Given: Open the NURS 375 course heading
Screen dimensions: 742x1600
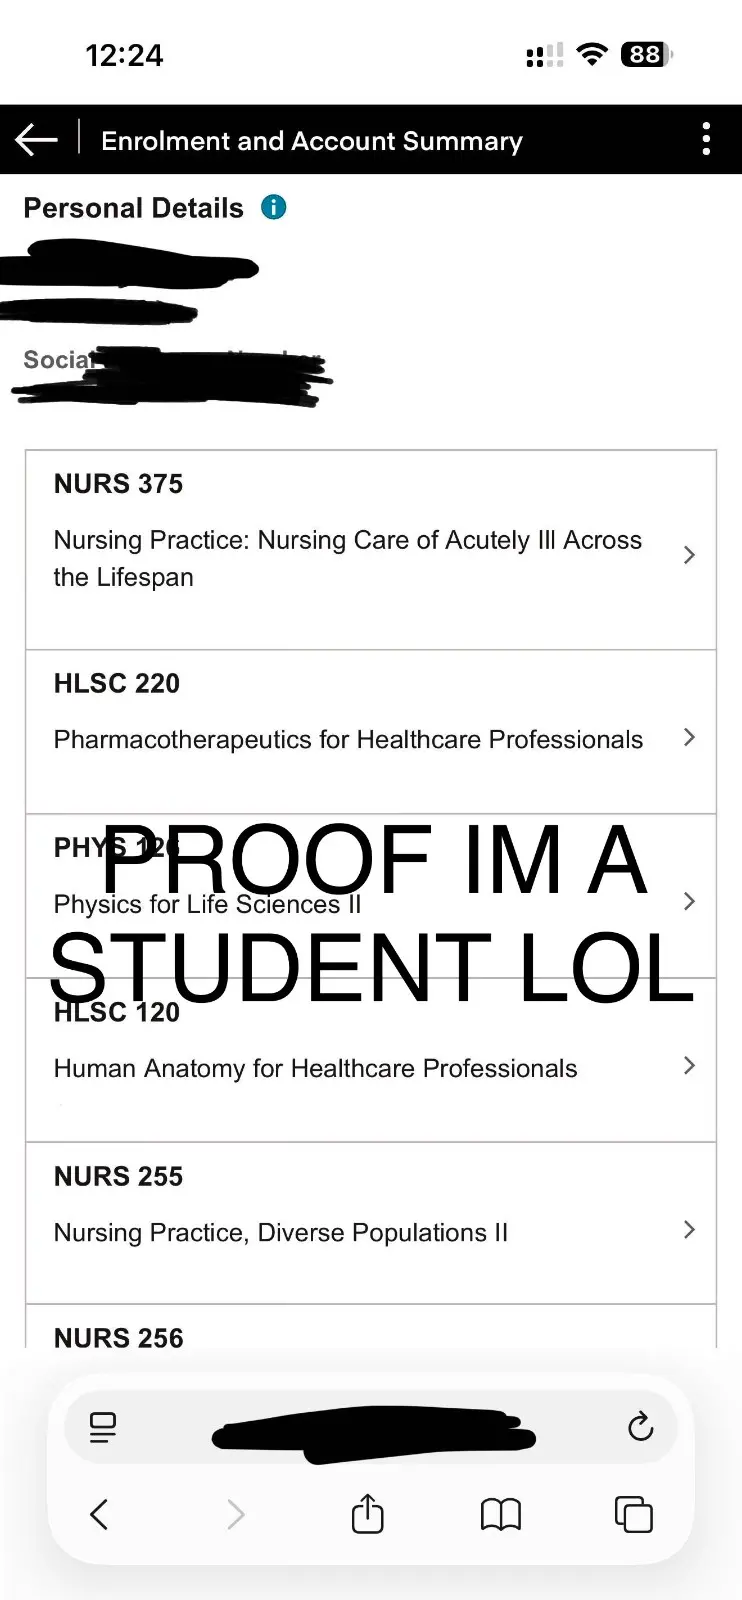Looking at the screenshot, I should pos(118,484).
